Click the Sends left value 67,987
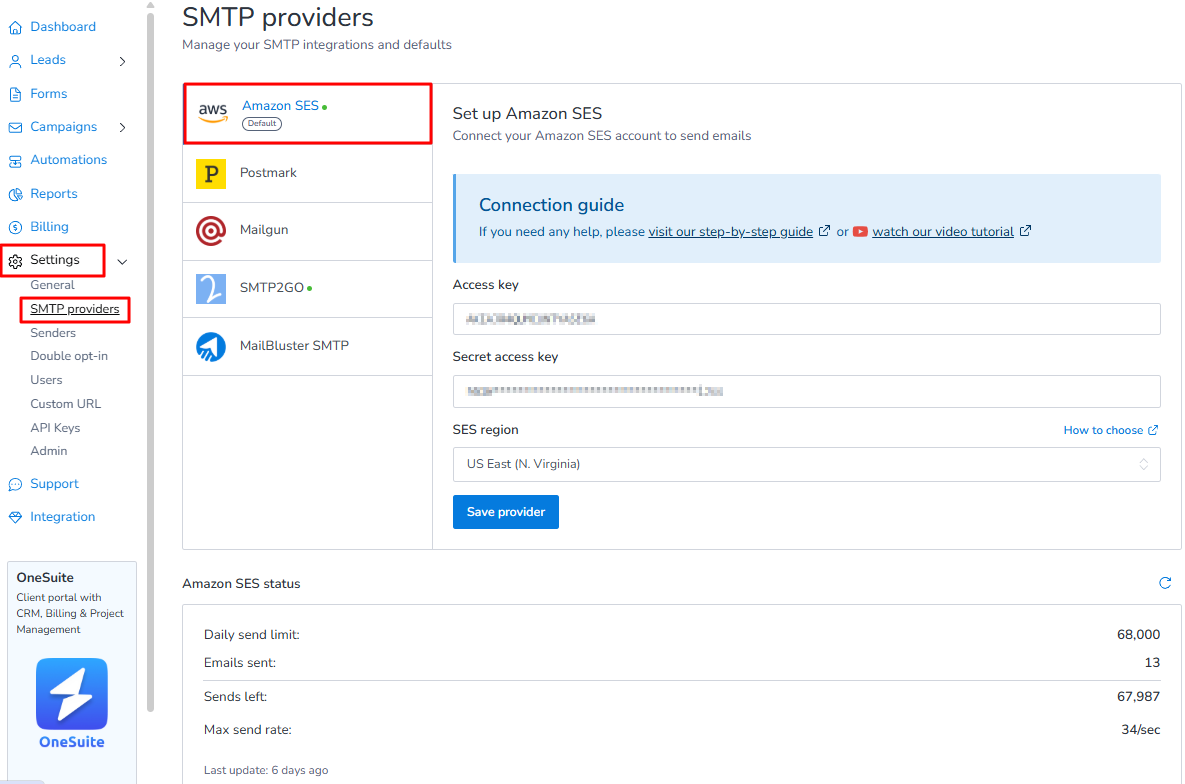This screenshot has height=784, width=1185. click(1138, 697)
